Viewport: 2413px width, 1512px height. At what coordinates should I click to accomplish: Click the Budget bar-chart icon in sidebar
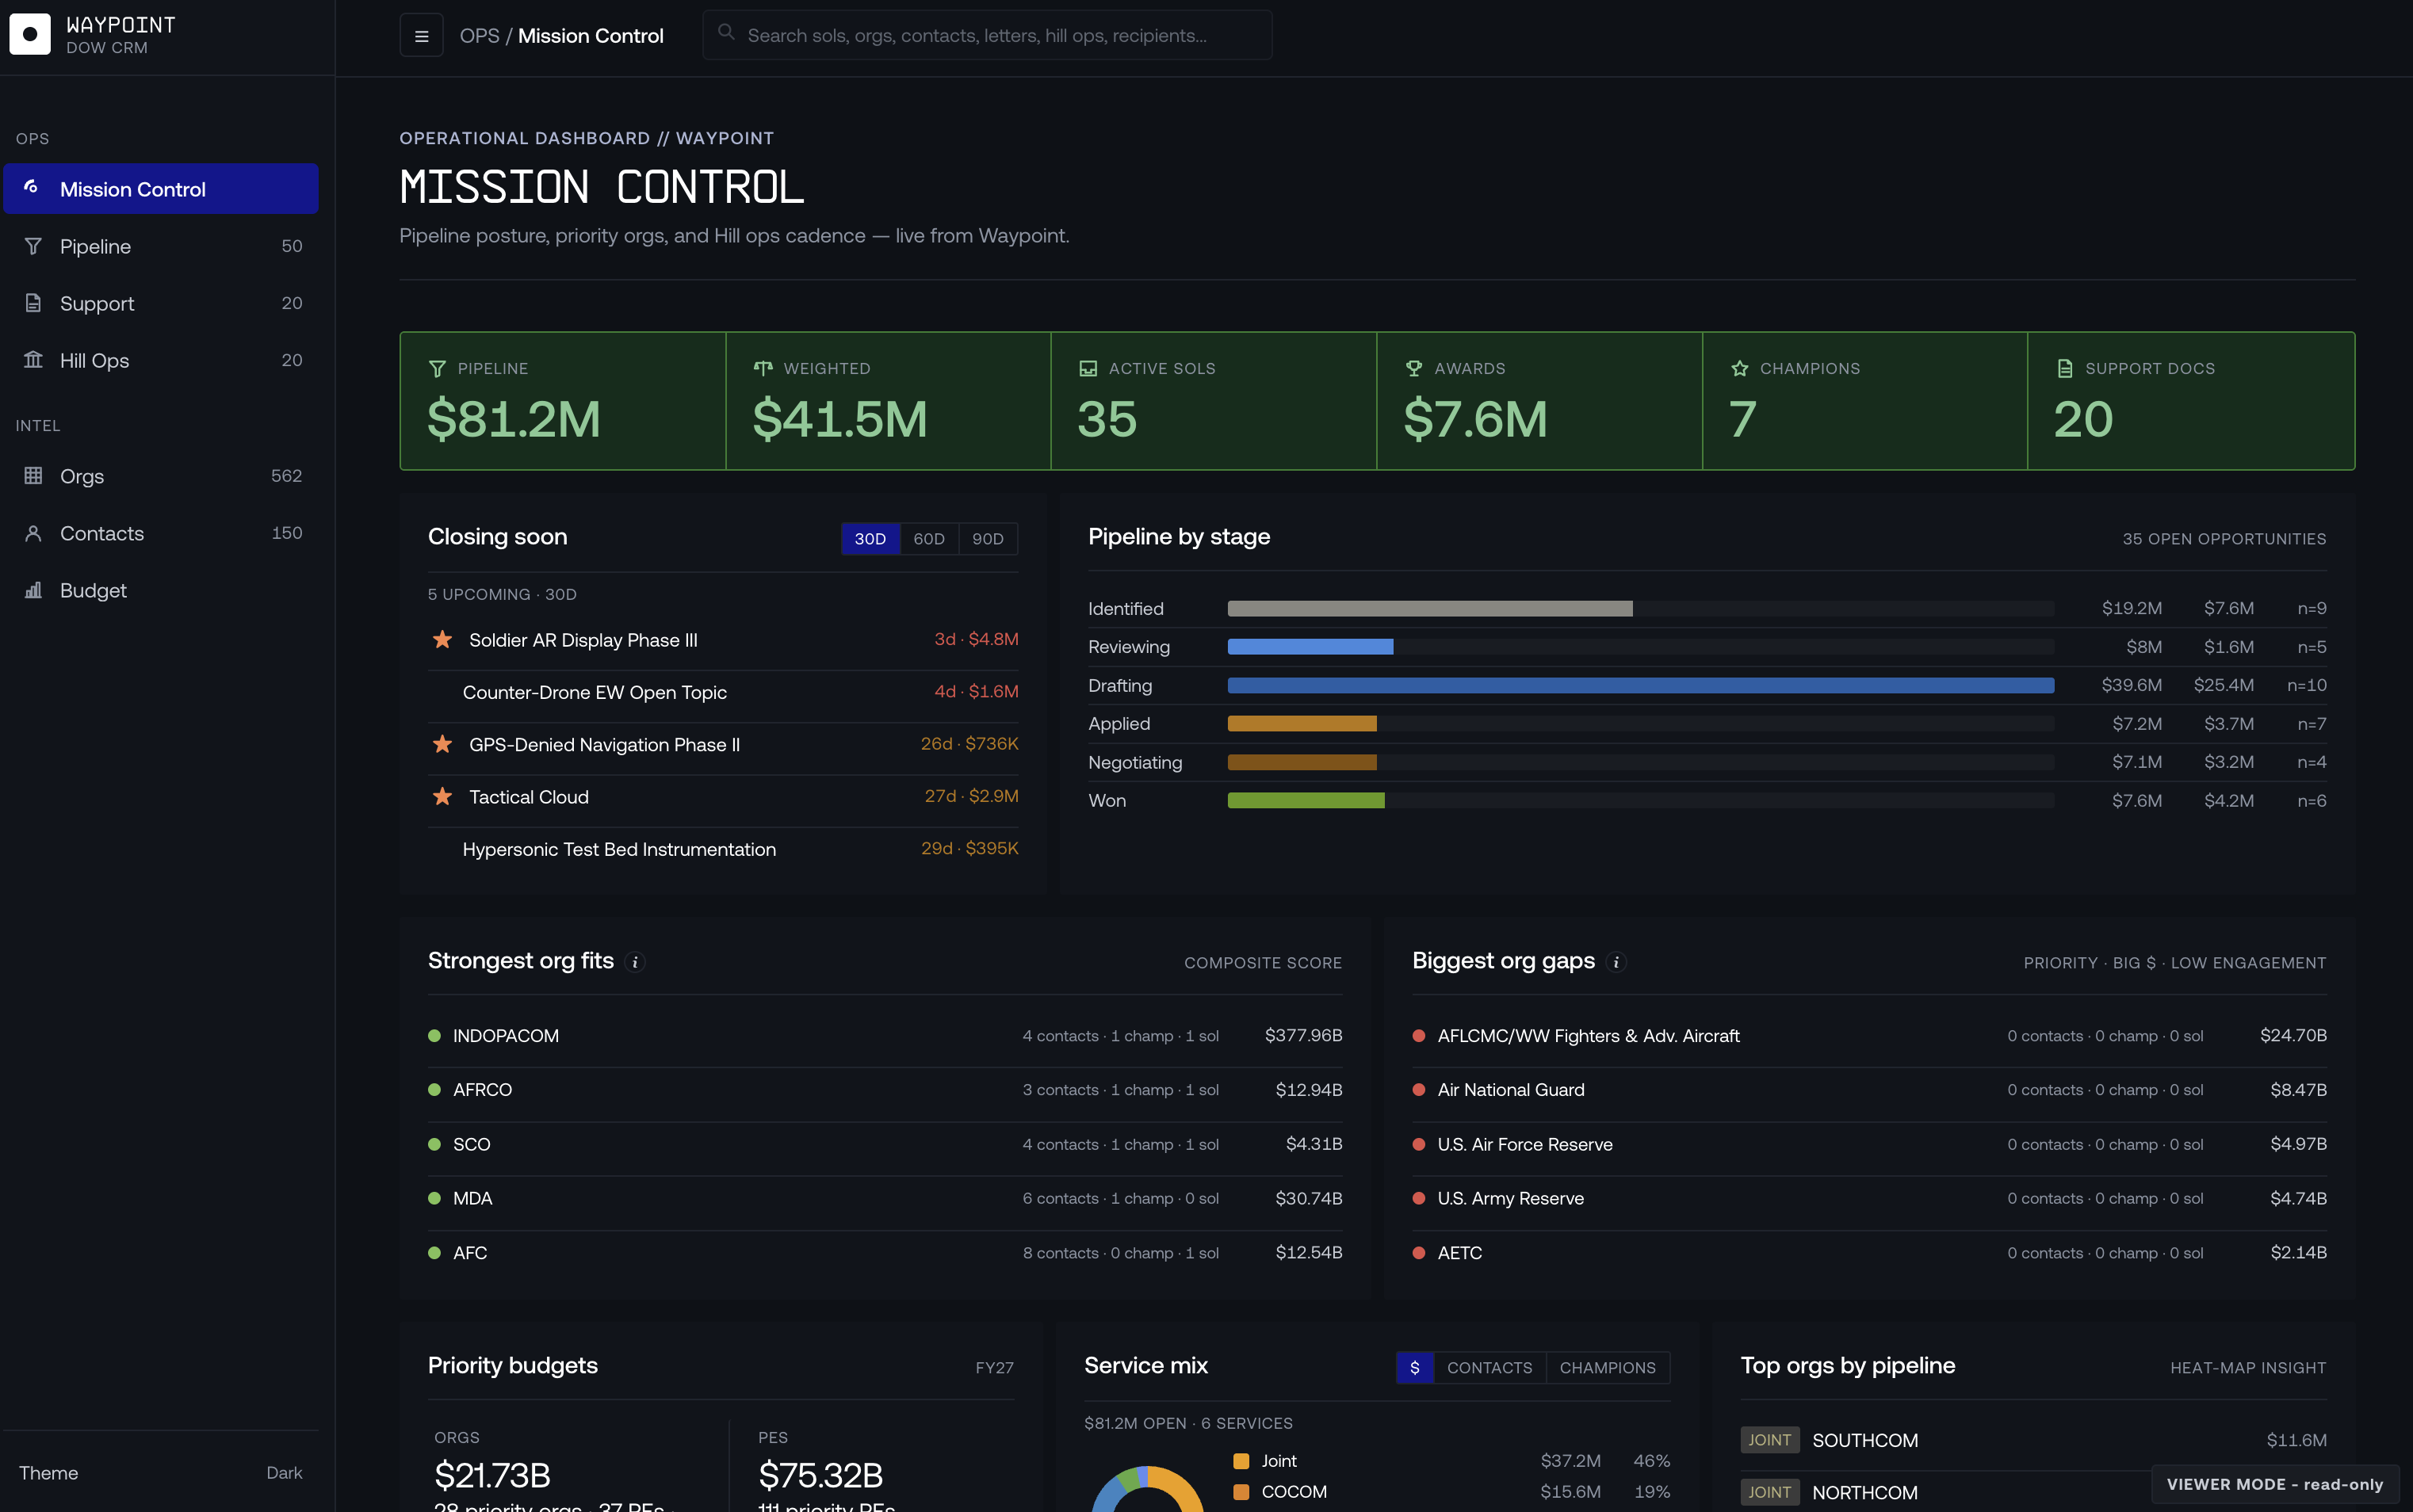[33, 590]
